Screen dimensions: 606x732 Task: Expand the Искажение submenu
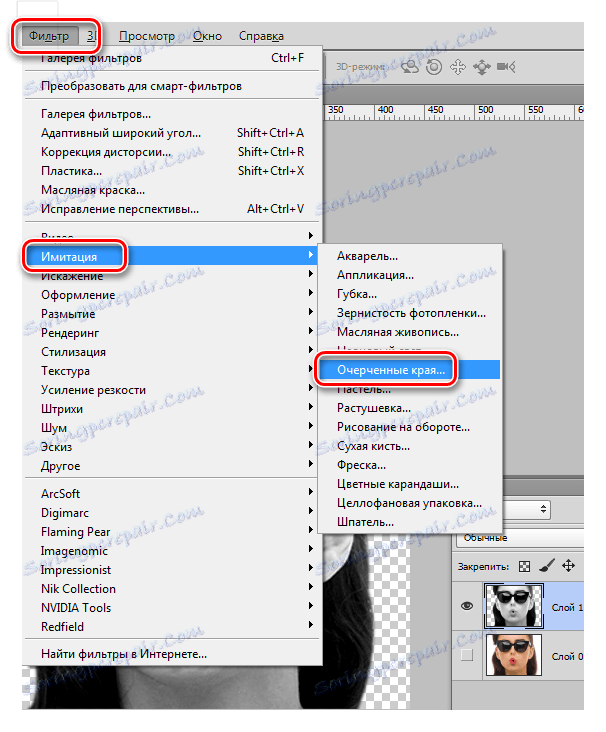coord(172,276)
